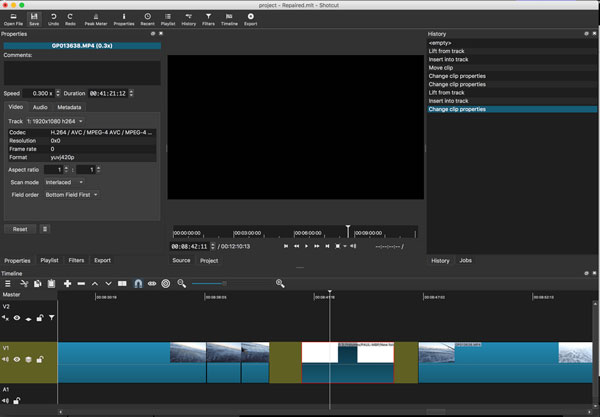Toggle timeline snapping magnet
The image size is (600, 417).
pyautogui.click(x=138, y=283)
